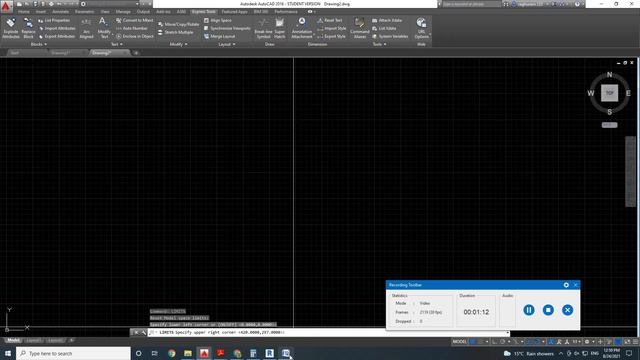Expand the Text panel dropdown
640x360 pixels.
pyautogui.click(x=117, y=44)
